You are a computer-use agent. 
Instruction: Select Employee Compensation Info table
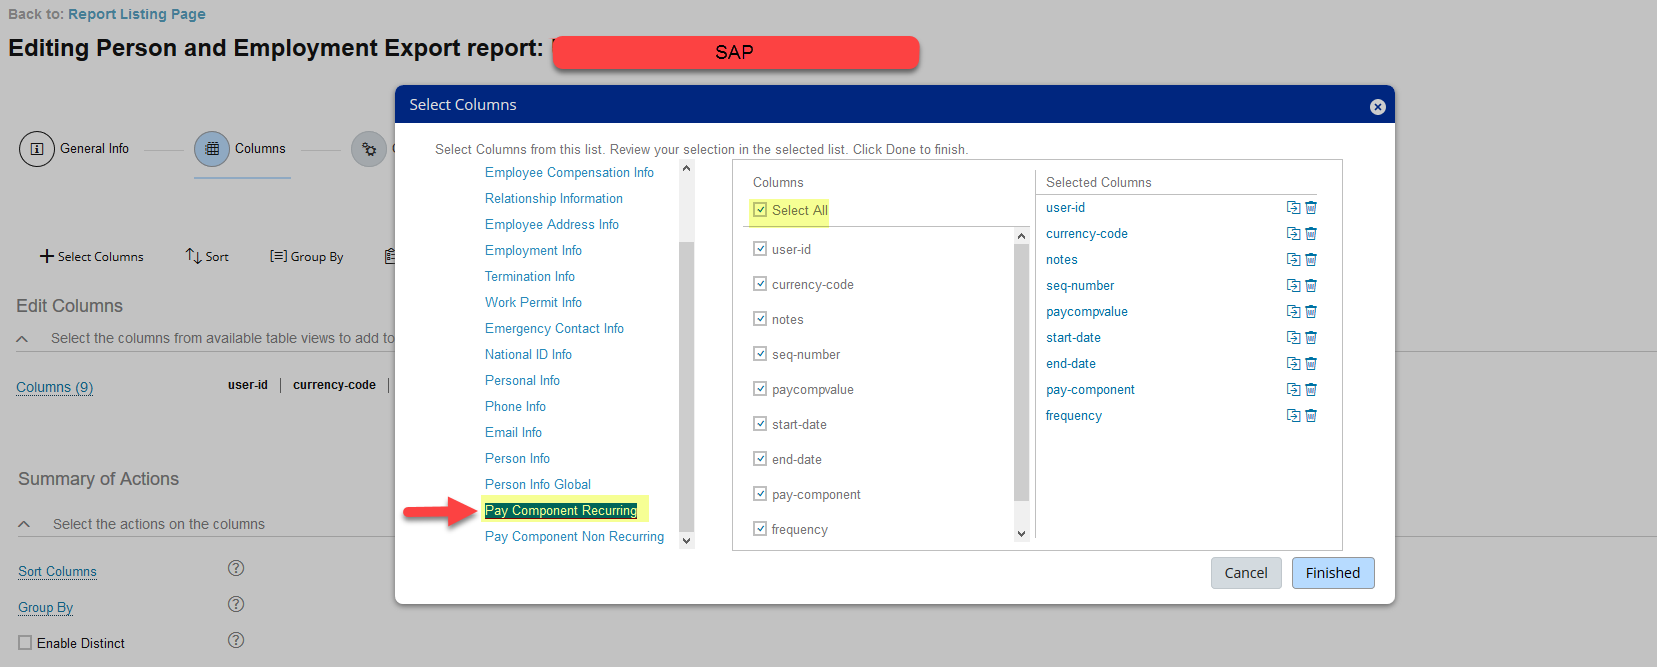(569, 173)
